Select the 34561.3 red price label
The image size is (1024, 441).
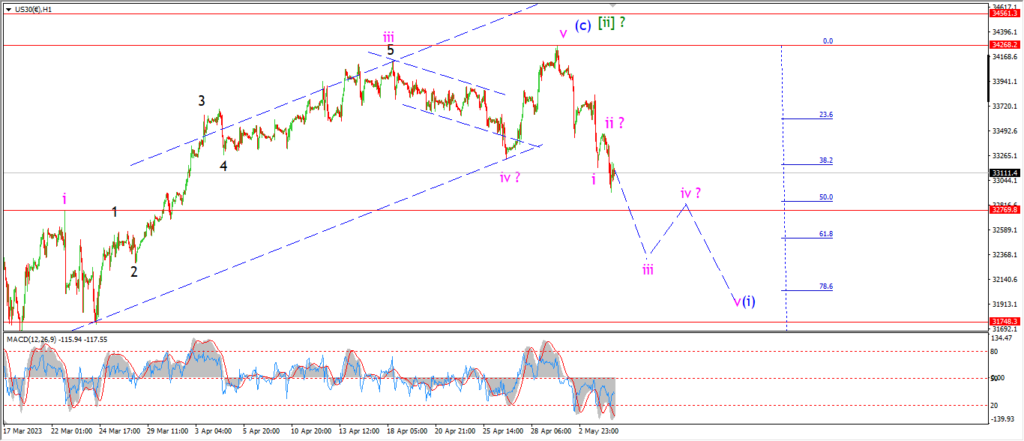[1002, 13]
